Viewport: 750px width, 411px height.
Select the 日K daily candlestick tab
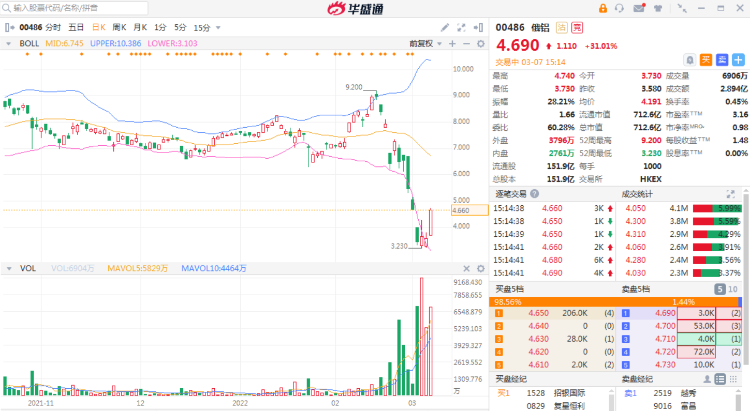point(99,28)
